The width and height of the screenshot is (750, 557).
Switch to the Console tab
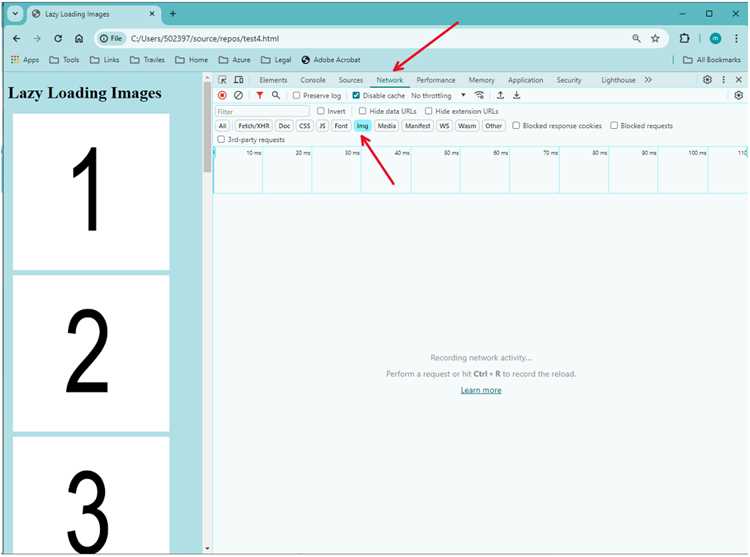point(313,80)
